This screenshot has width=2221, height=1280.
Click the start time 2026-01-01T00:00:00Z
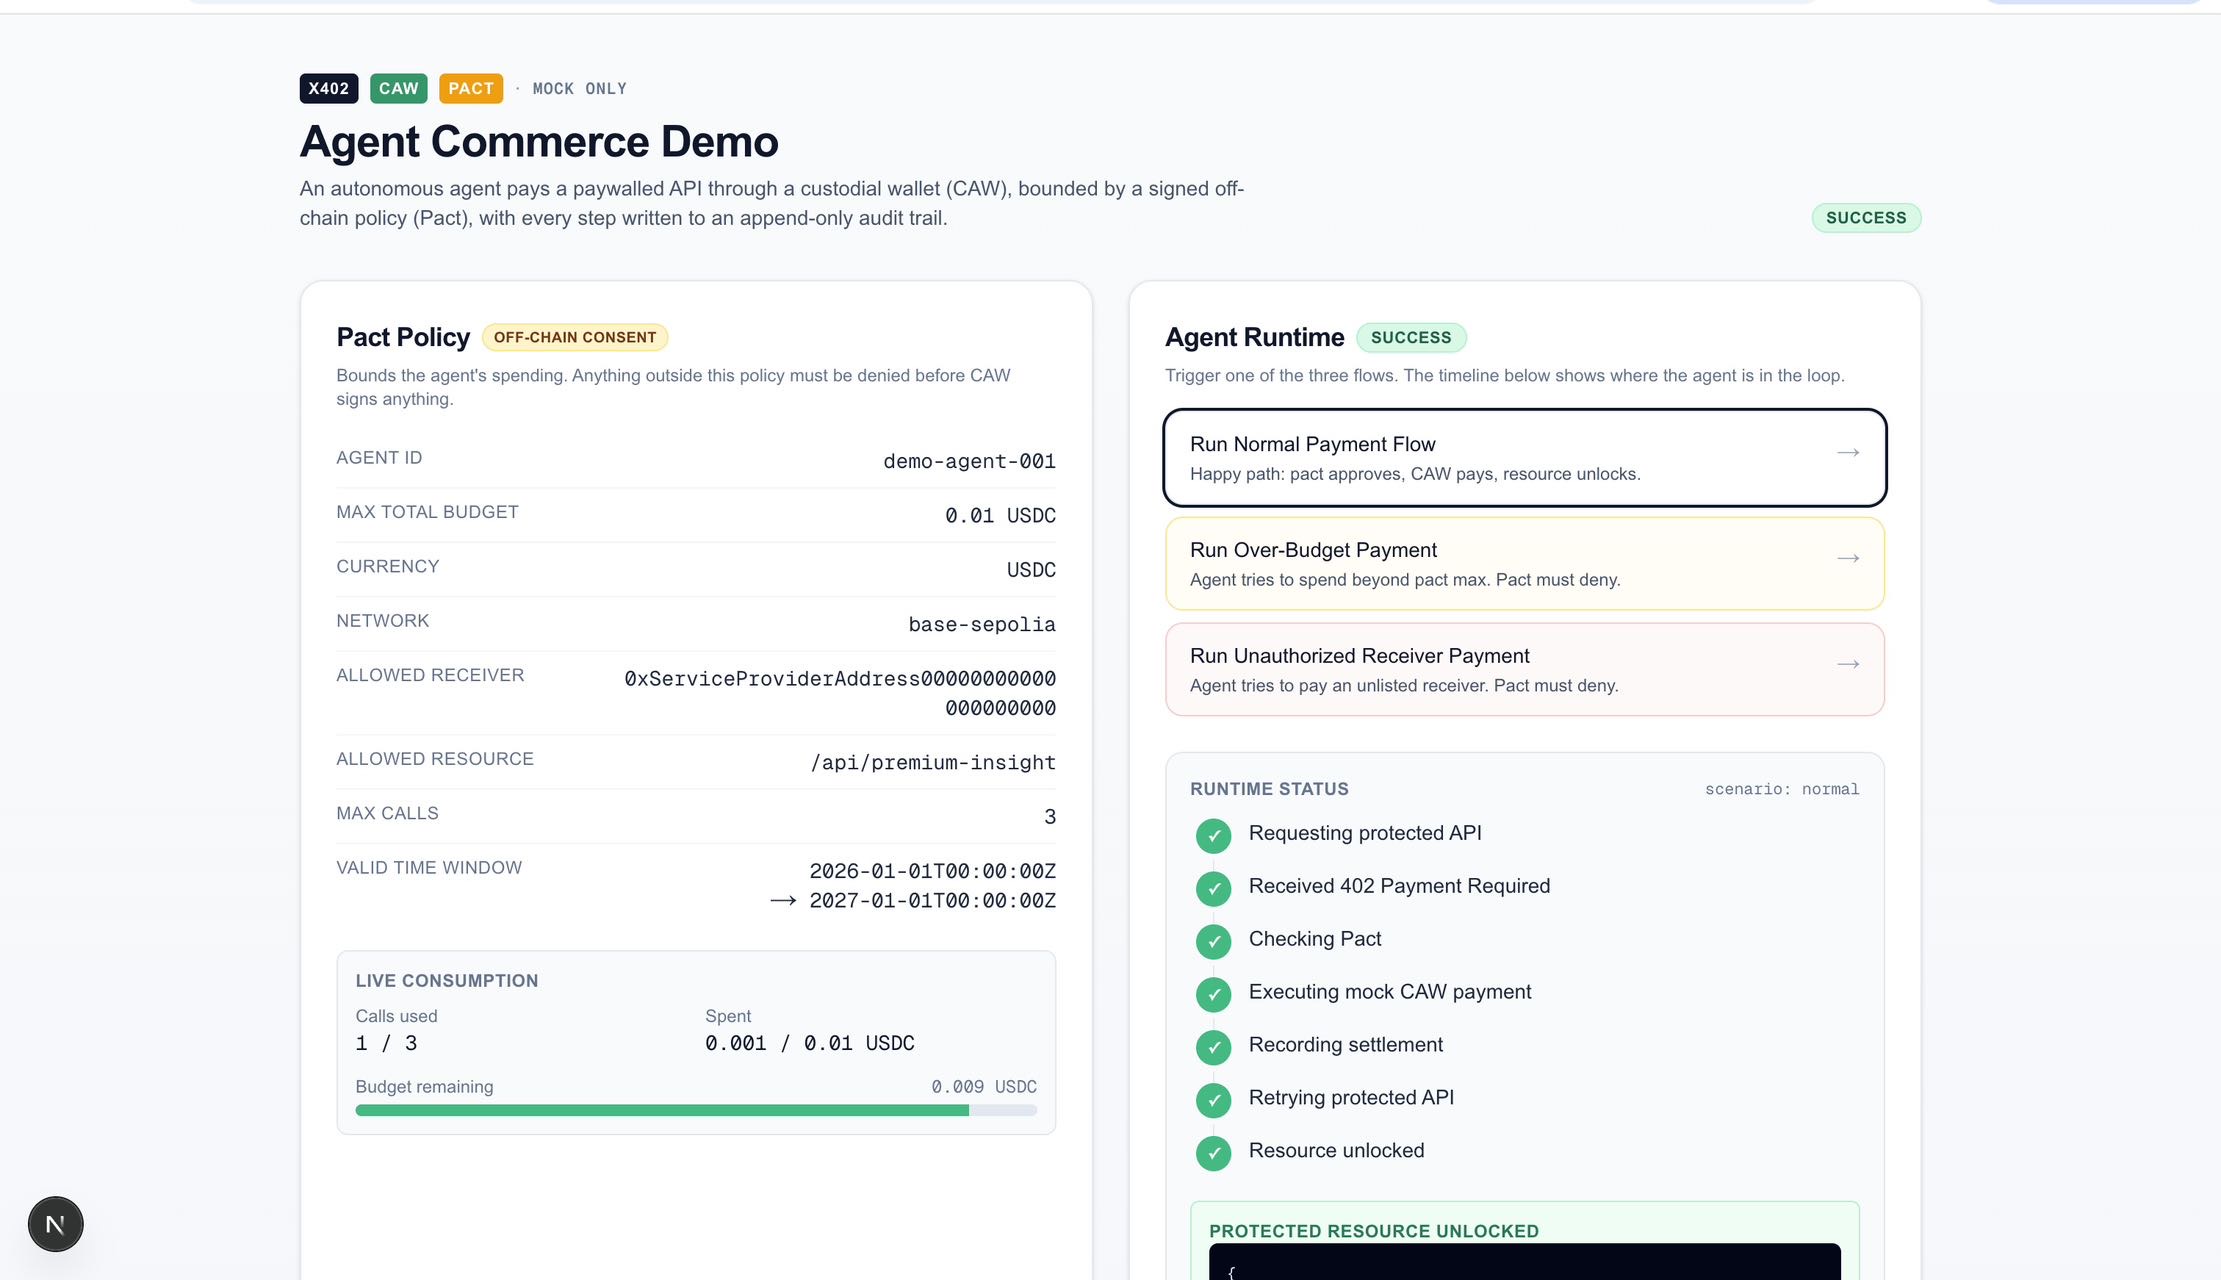tap(932, 871)
